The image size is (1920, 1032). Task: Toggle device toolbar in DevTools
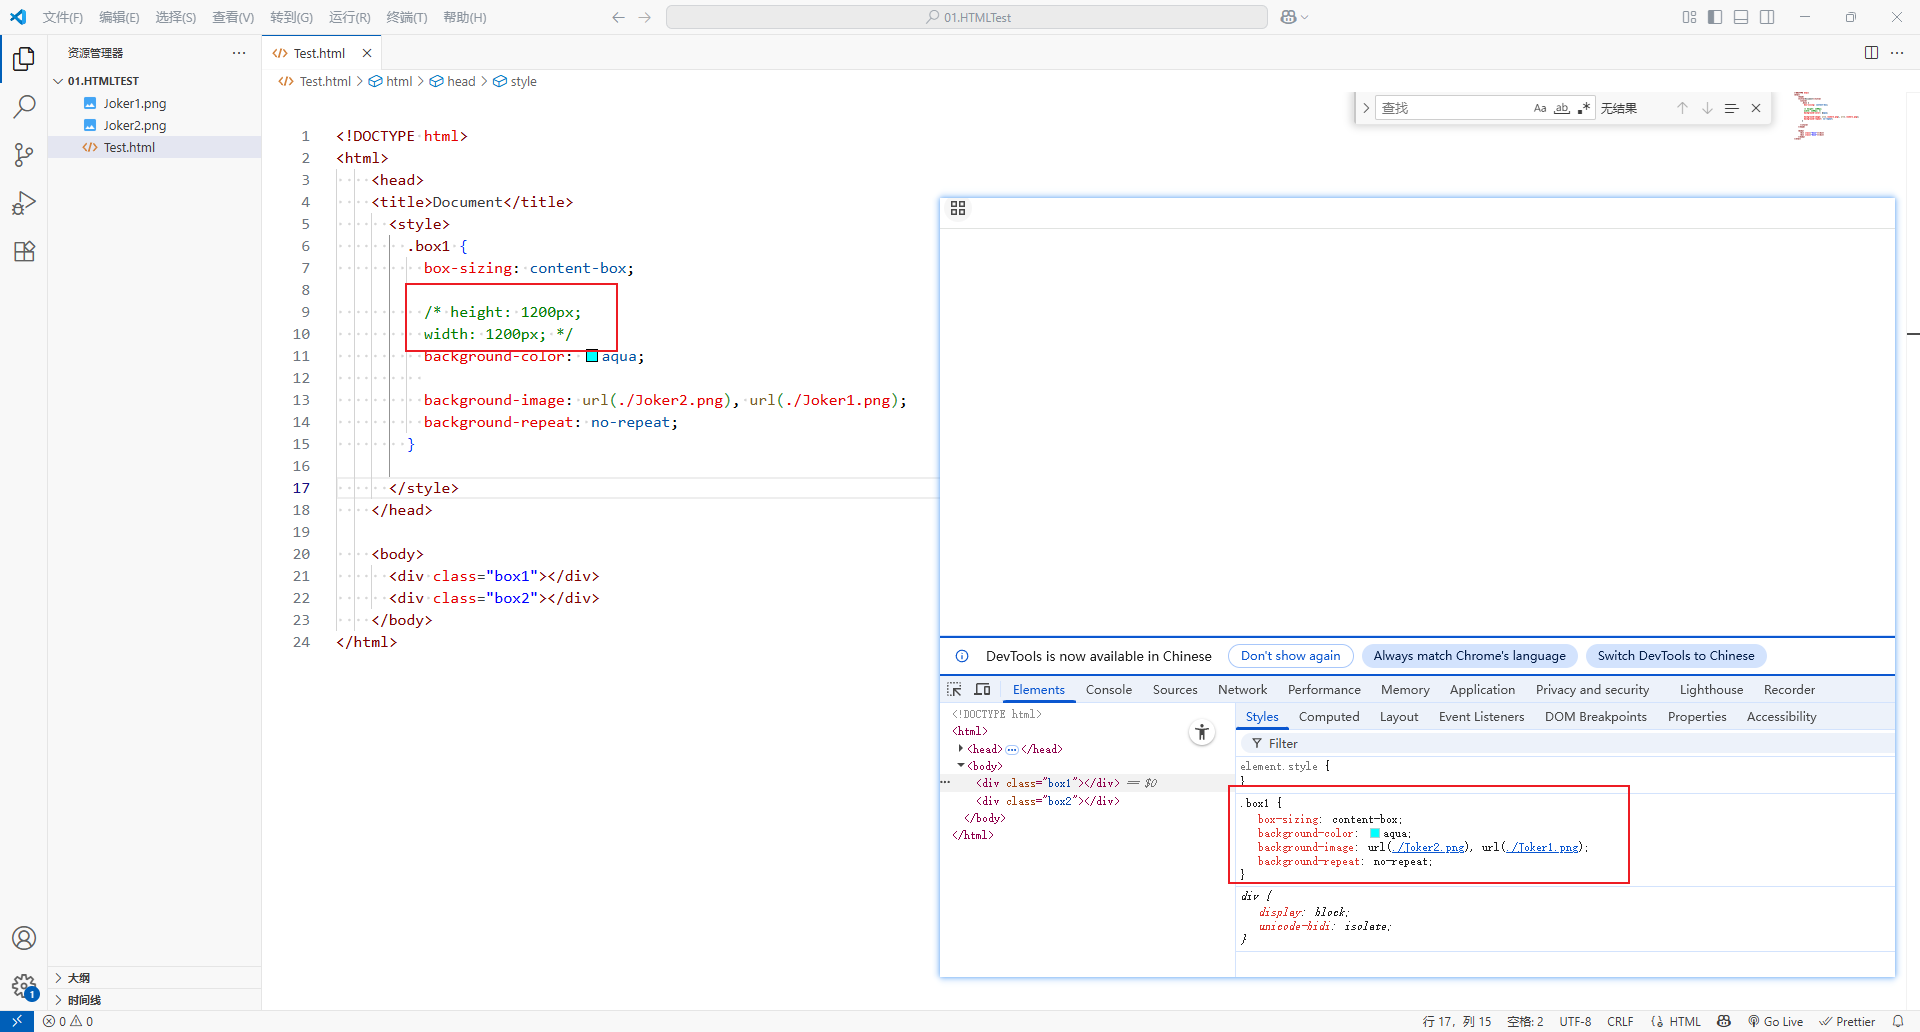[x=982, y=689]
